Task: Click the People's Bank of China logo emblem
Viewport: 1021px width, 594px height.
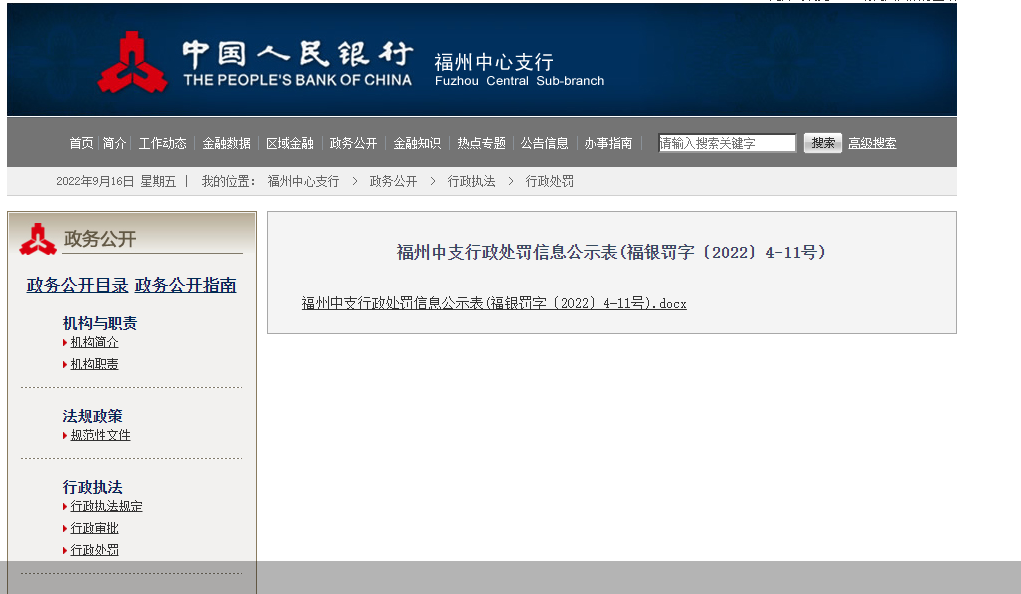Action: coord(132,60)
